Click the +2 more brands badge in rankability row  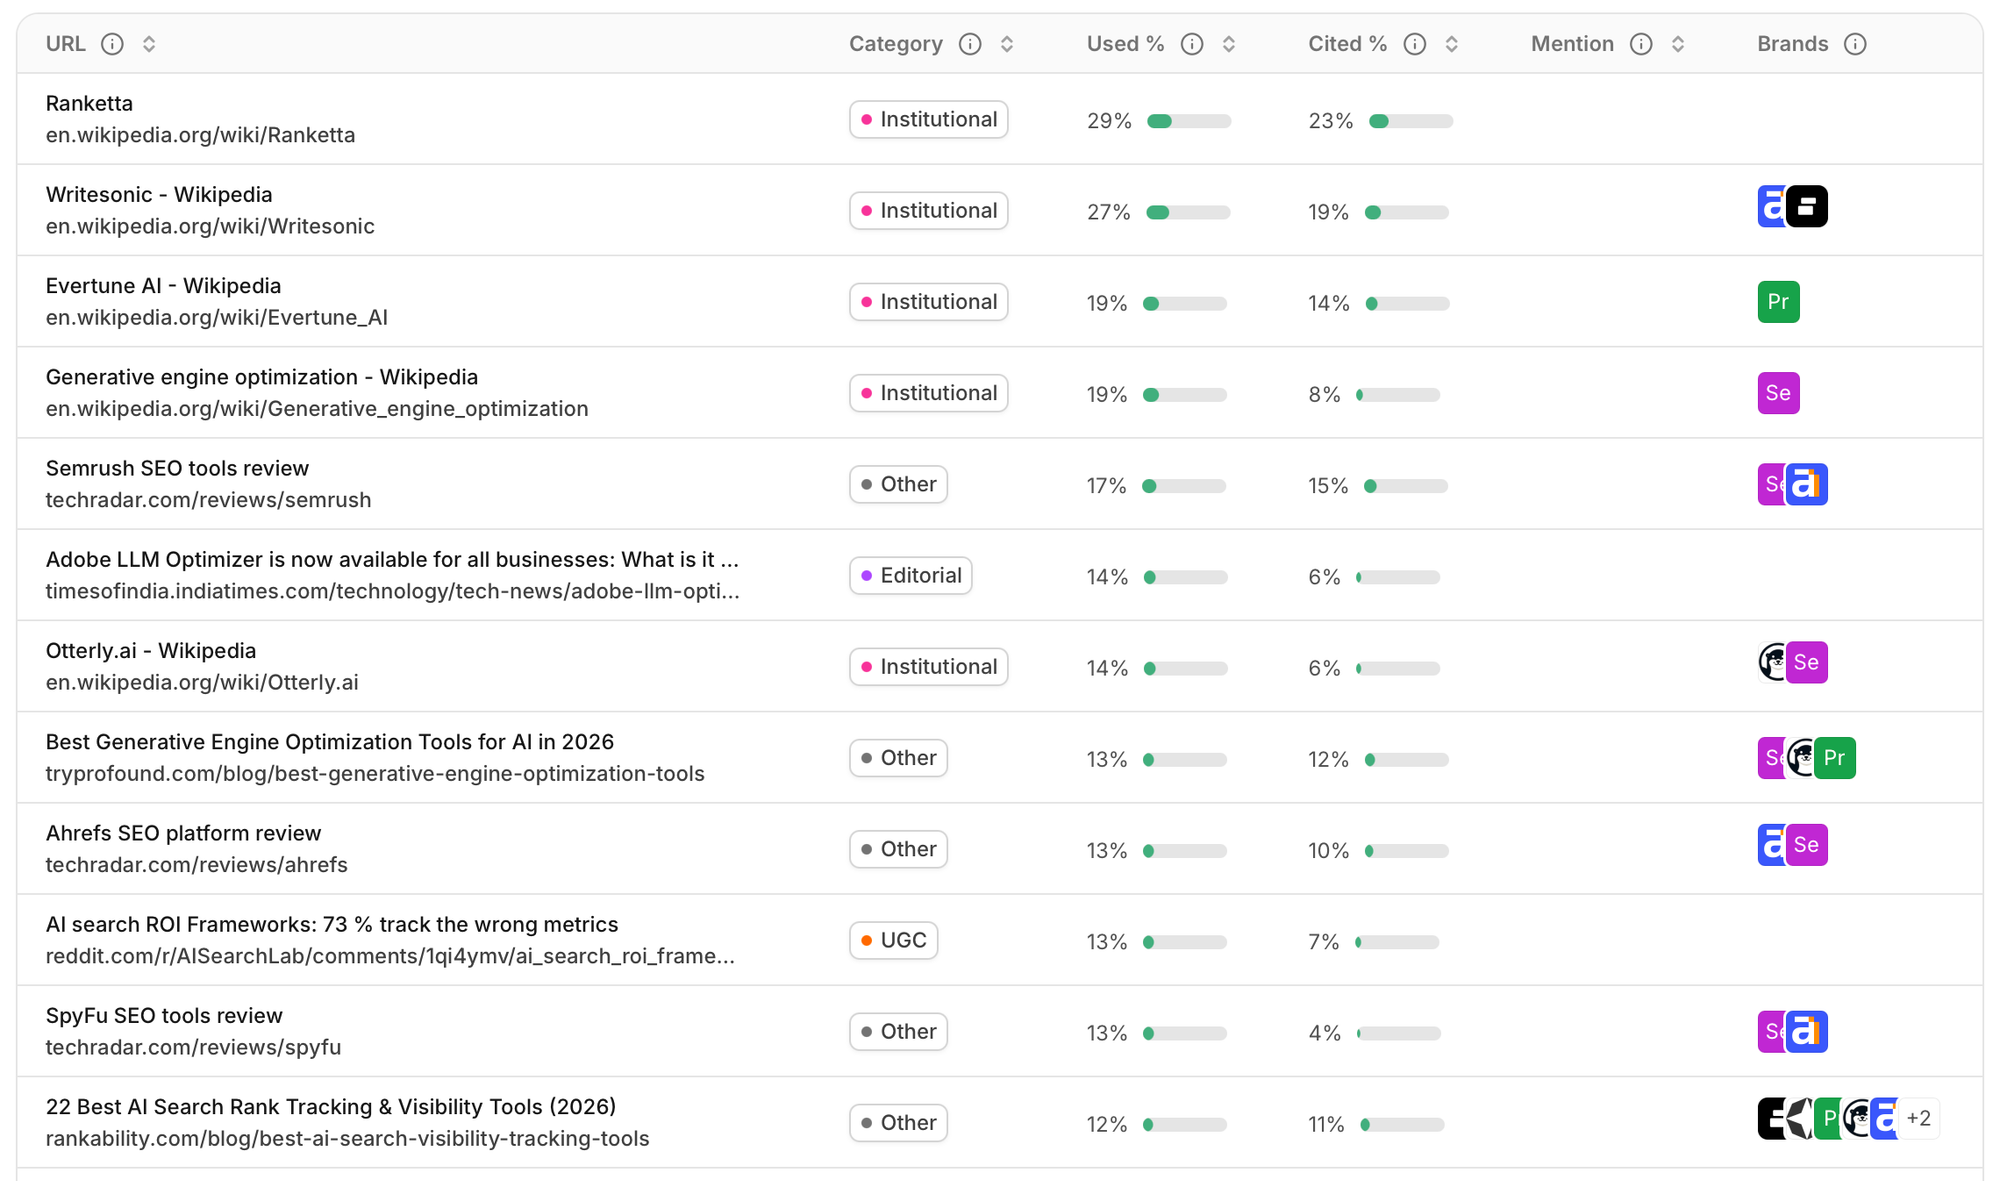pyautogui.click(x=1918, y=1119)
